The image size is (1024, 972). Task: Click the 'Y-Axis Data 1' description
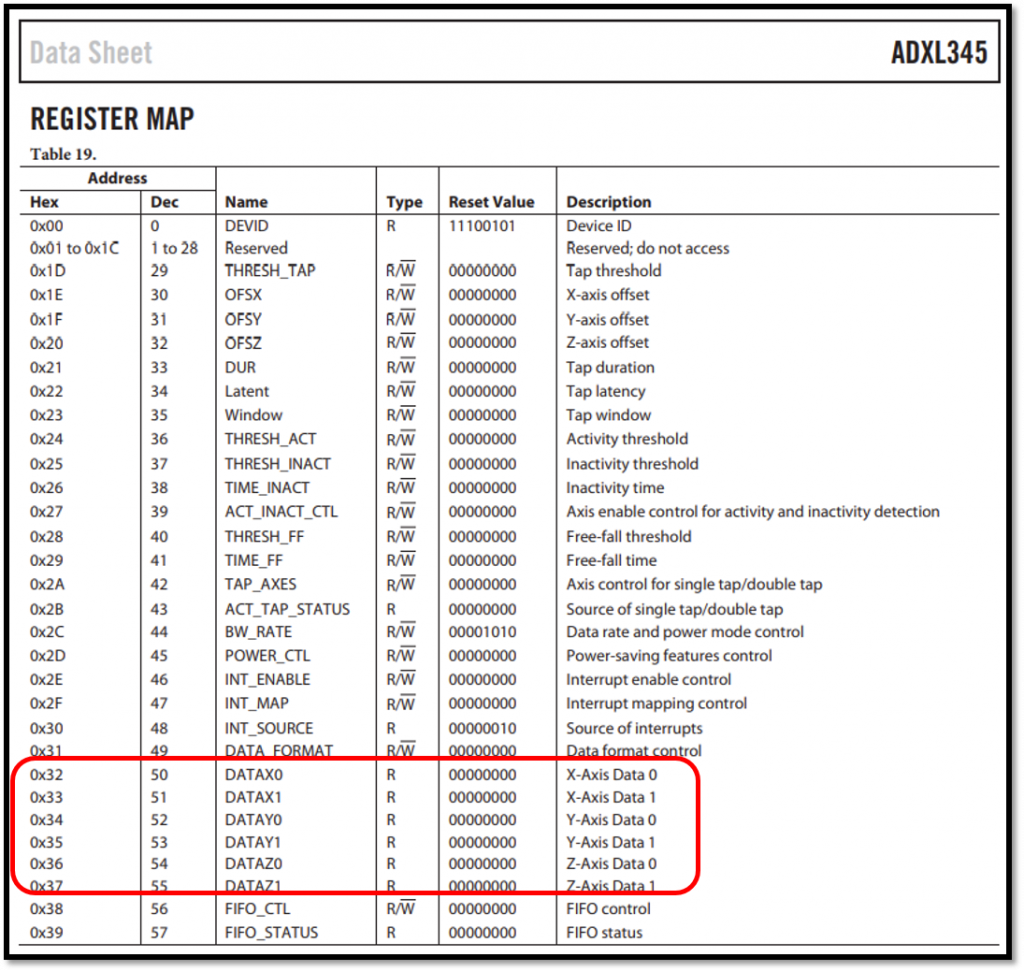(611, 843)
